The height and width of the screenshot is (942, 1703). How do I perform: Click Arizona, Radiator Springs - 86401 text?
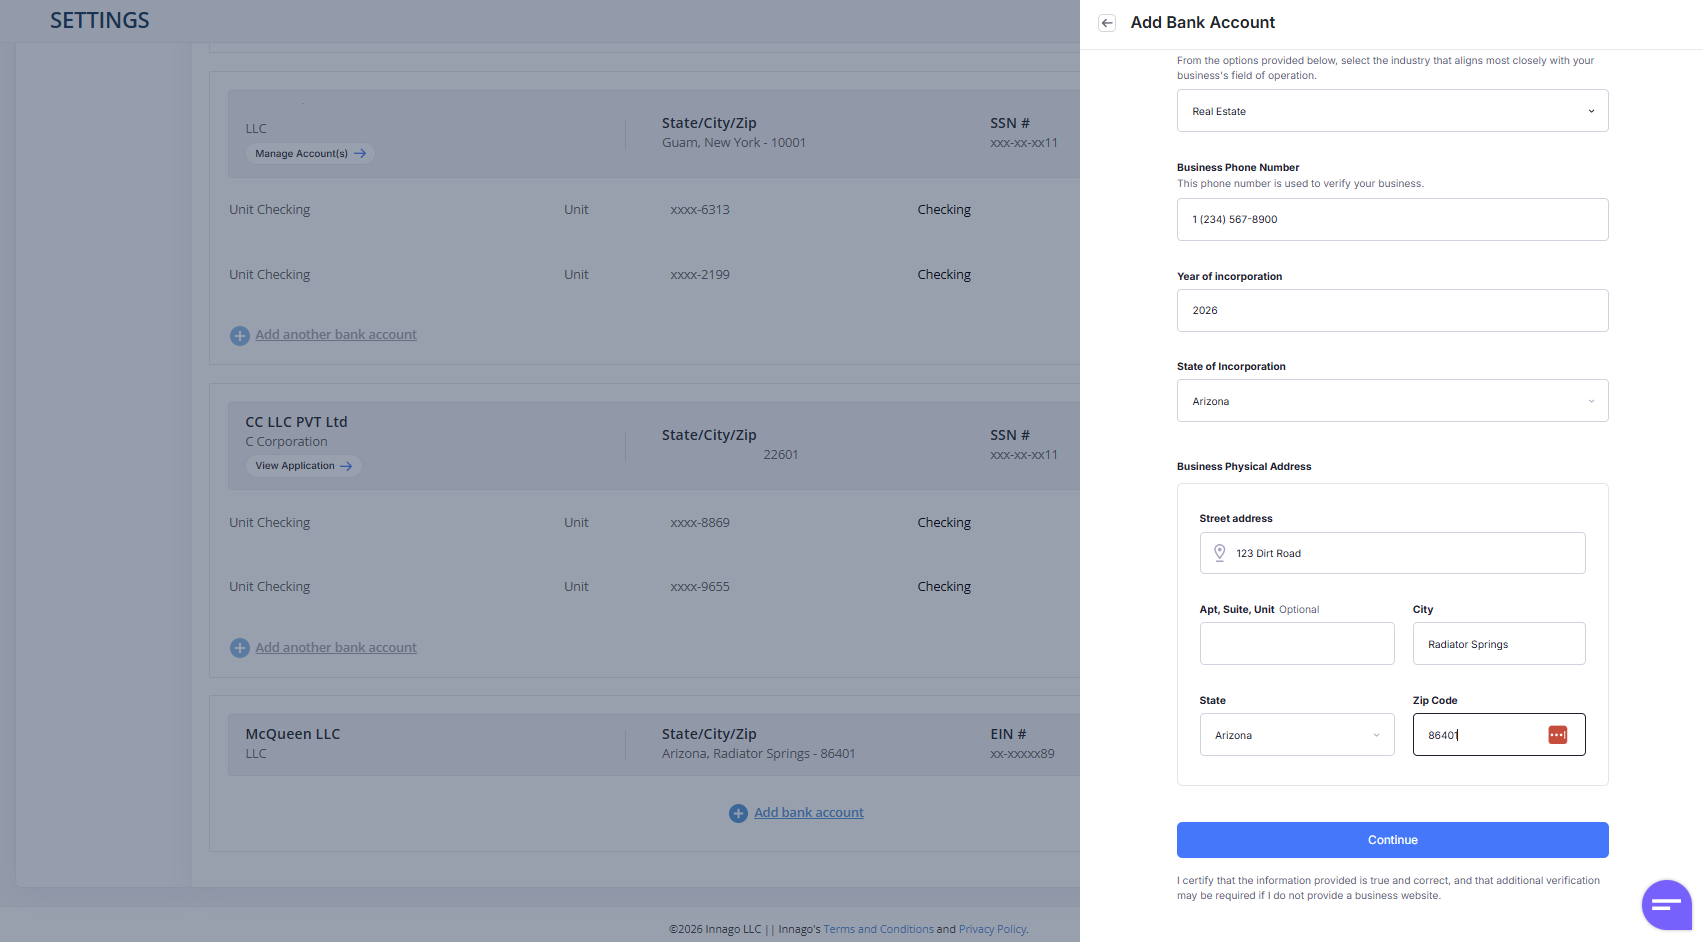[758, 754]
